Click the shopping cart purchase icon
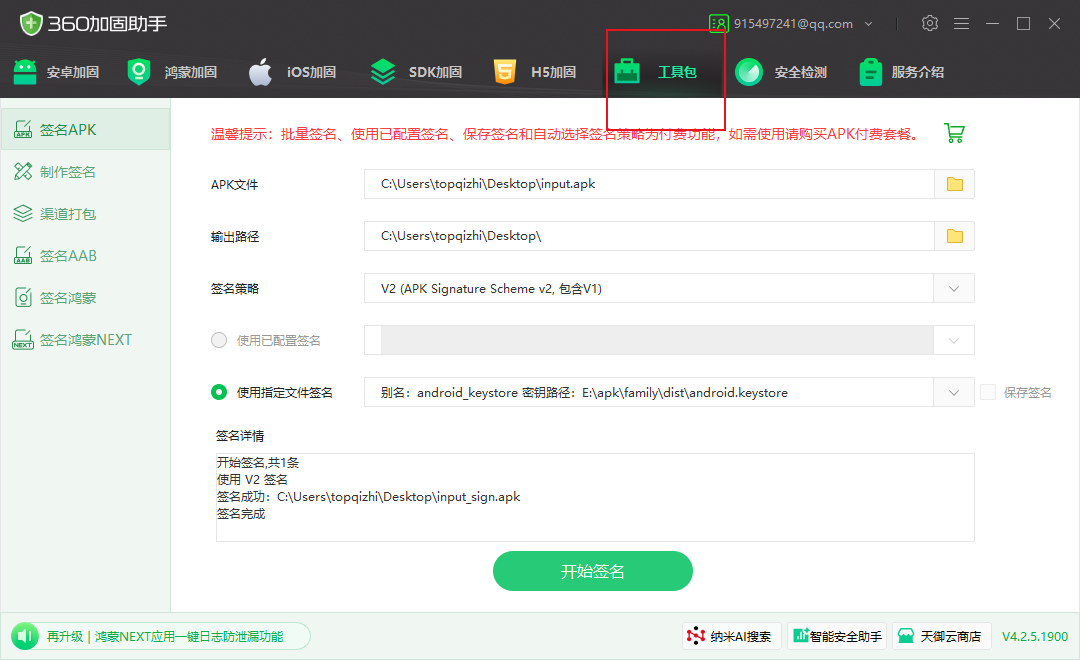Screen dimensions: 1080x660 (955, 133)
